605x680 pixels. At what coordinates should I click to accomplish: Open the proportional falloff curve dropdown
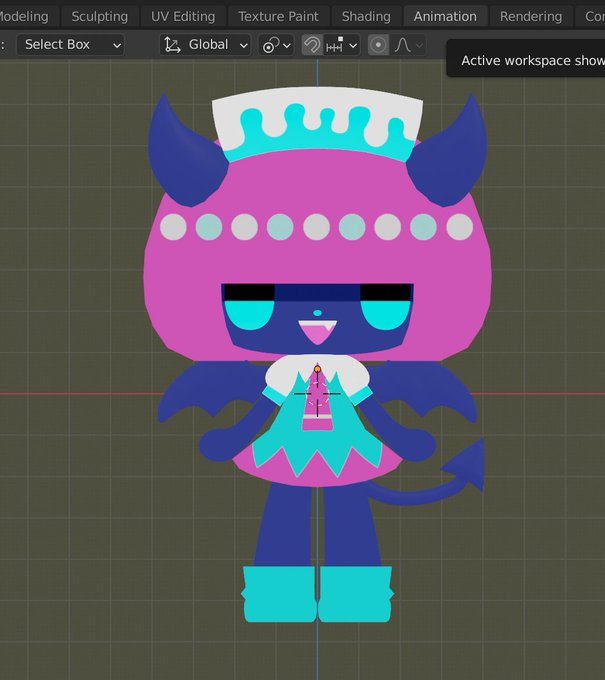409,45
